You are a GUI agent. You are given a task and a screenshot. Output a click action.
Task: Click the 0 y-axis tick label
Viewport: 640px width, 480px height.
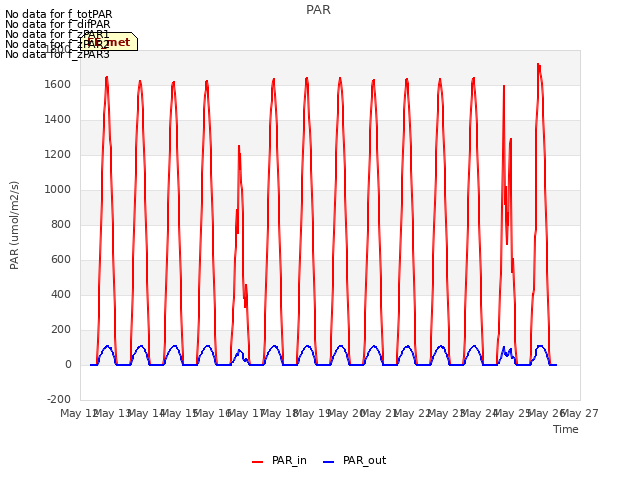(x=68, y=365)
